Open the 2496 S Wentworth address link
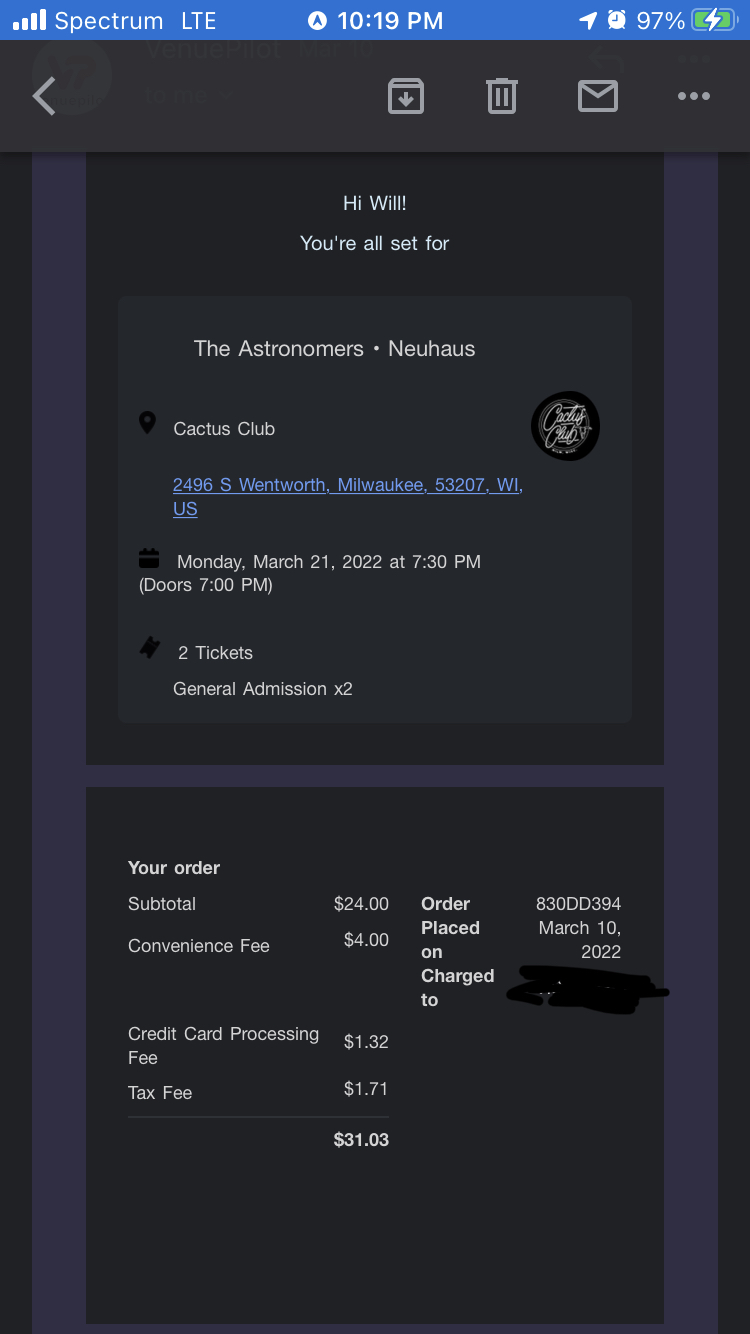 click(347, 486)
